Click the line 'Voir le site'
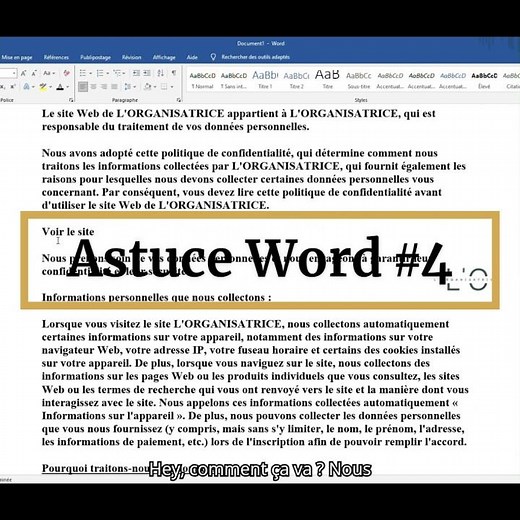The height and width of the screenshot is (520, 520). pyautogui.click(x=68, y=232)
